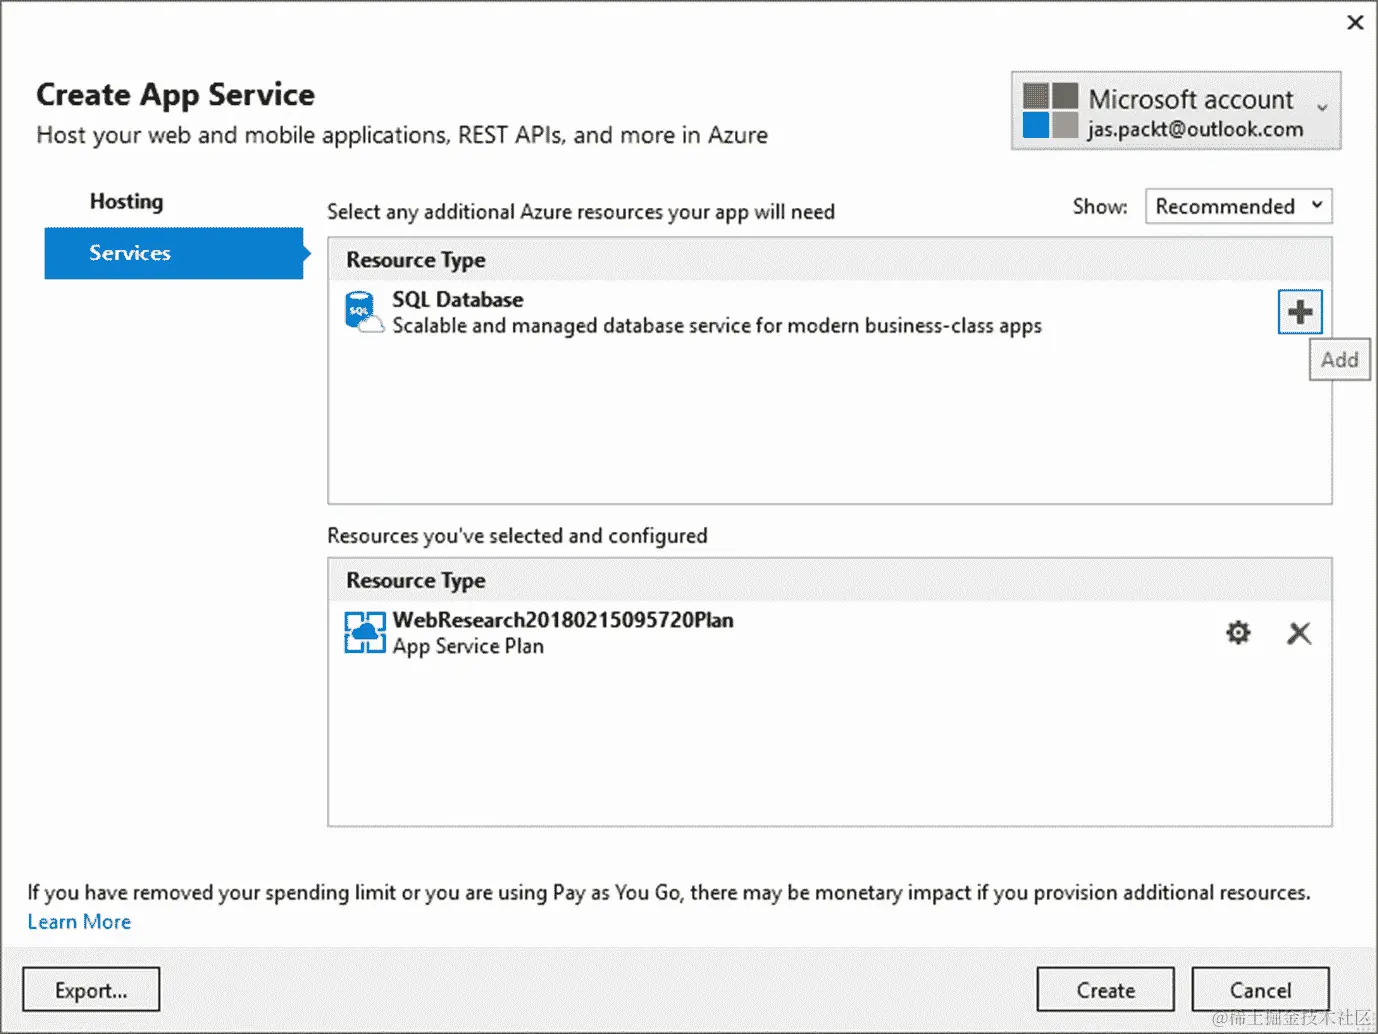Select the SQL Database row title
This screenshot has width=1378, height=1034.
coord(458,299)
